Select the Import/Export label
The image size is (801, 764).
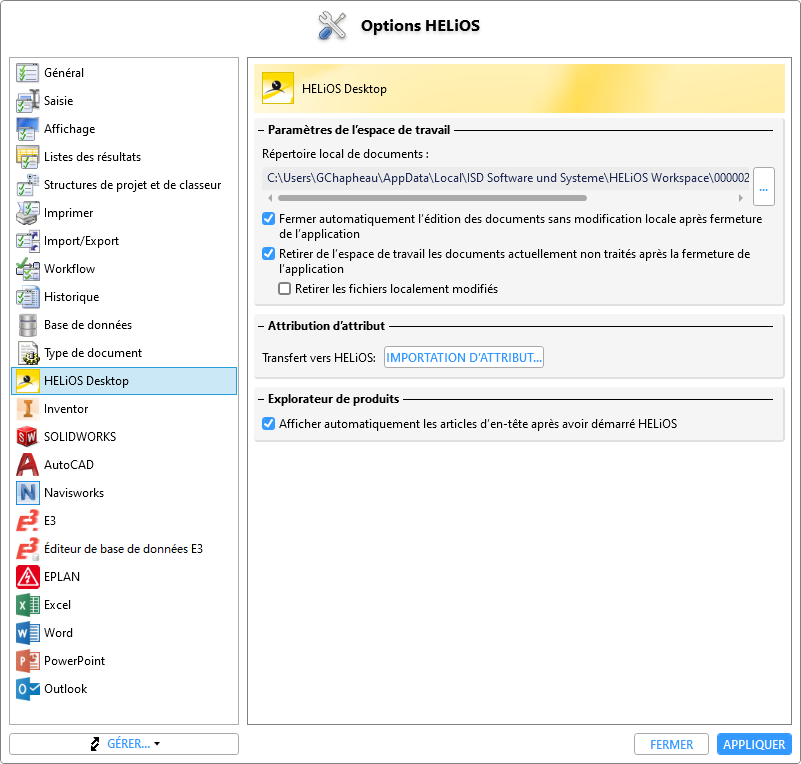[x=81, y=241]
